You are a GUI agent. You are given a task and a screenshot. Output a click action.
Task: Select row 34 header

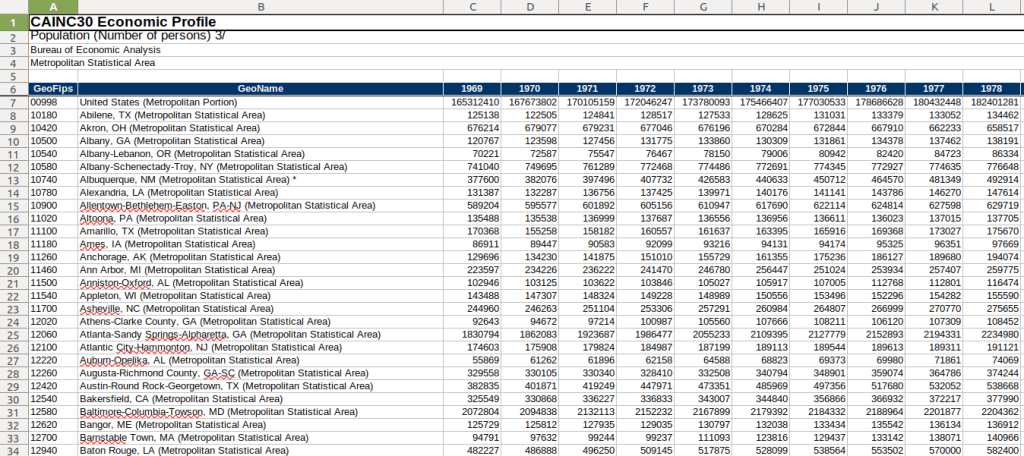(x=13, y=451)
